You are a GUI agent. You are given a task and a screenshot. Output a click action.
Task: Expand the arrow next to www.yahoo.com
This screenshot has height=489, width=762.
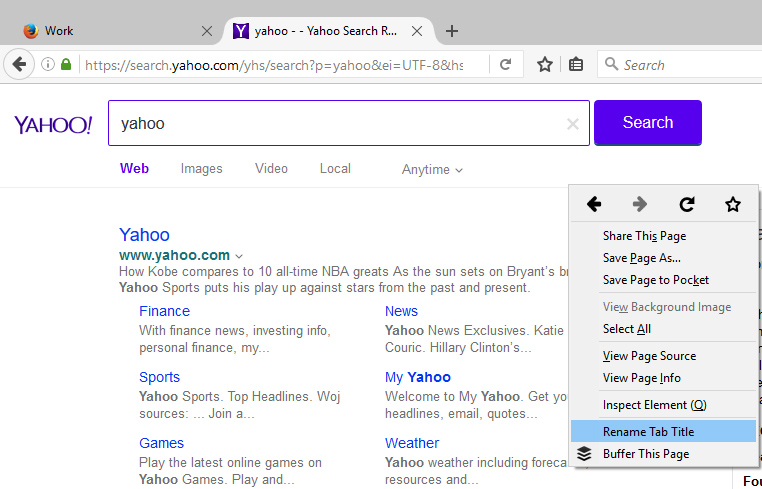click(x=240, y=256)
